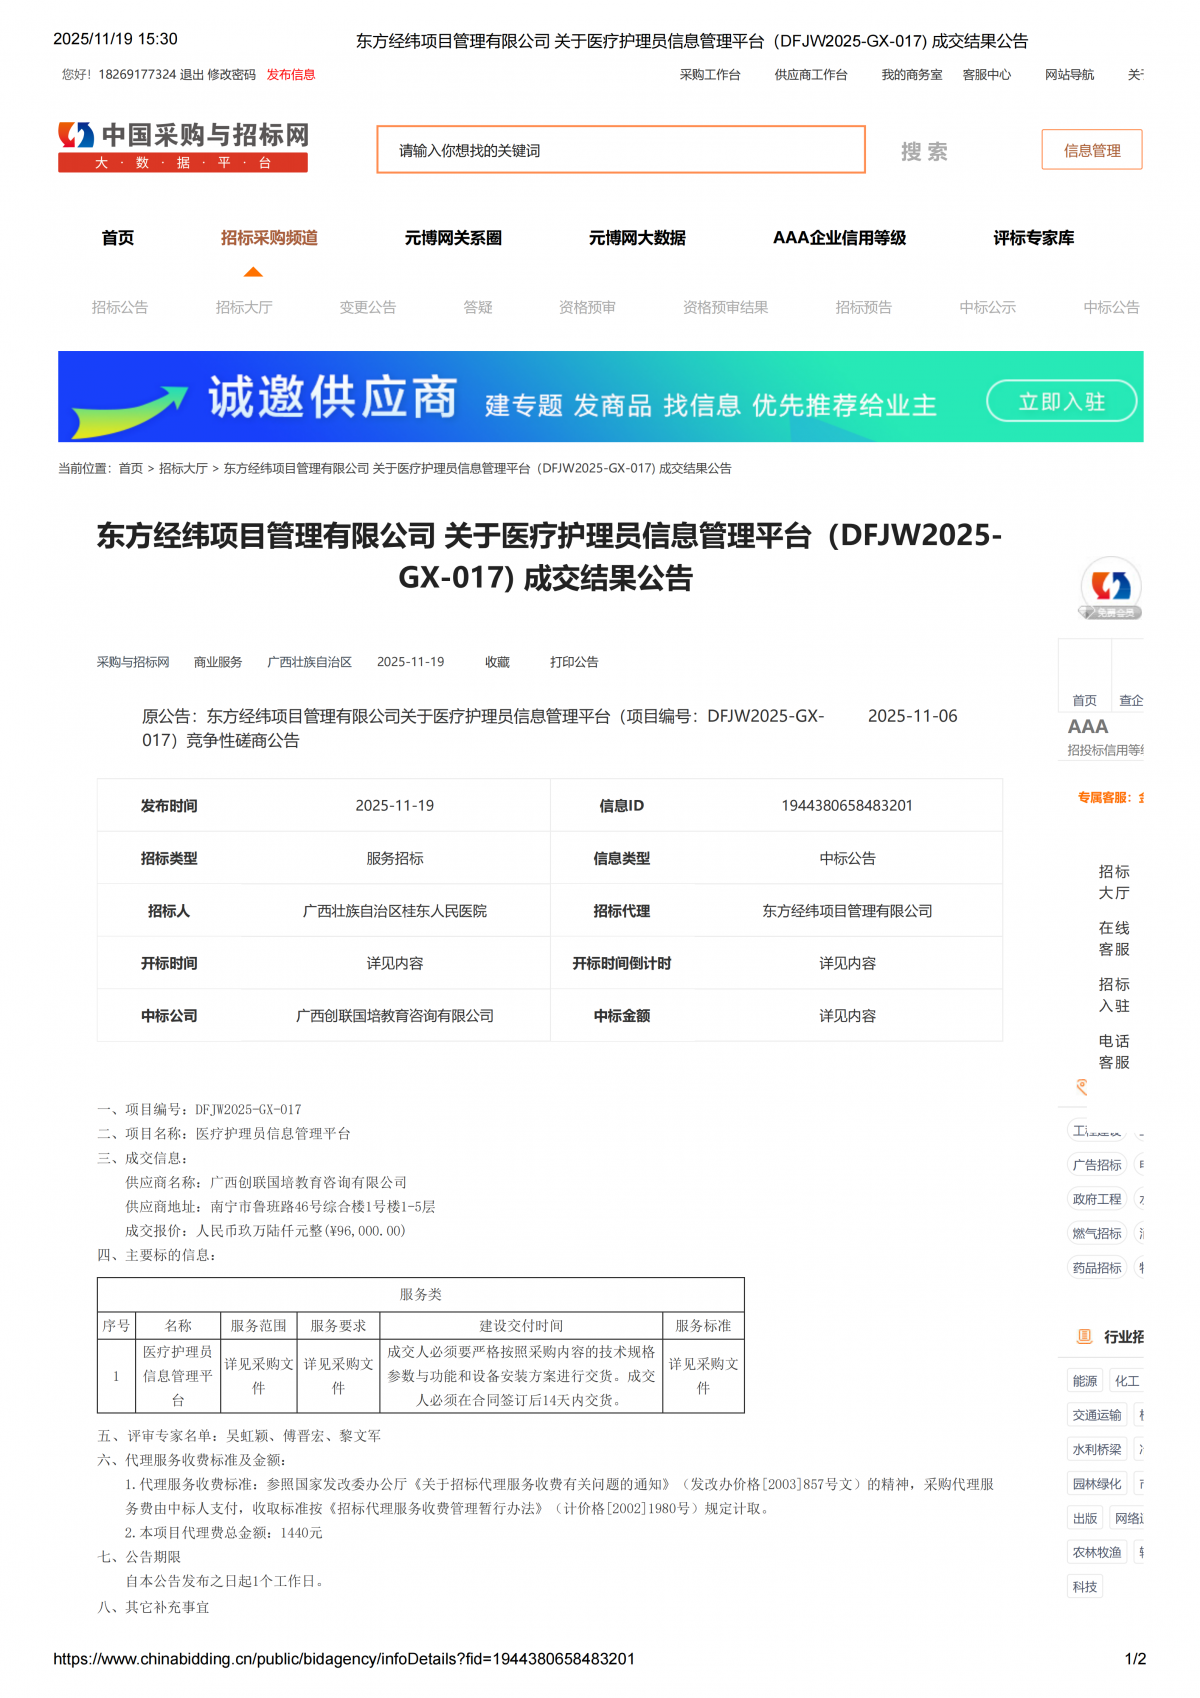The image size is (1200, 1698).
Task: Click the 采购与招标网 tag under the title
Action: point(133,662)
